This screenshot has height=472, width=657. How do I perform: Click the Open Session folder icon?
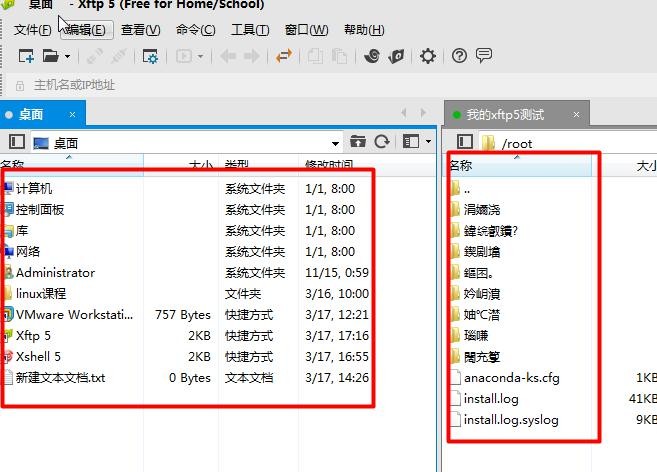pos(51,56)
